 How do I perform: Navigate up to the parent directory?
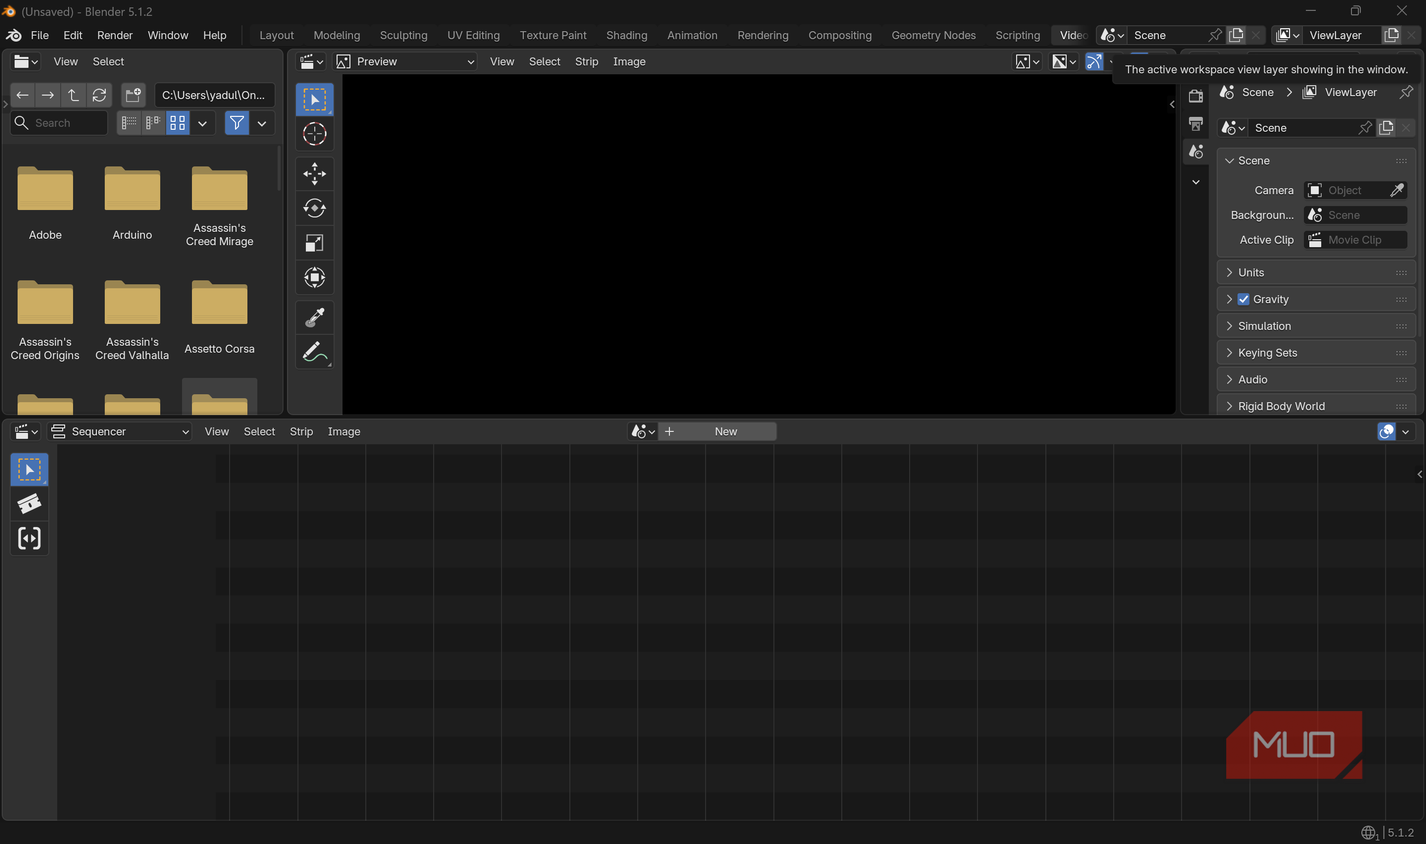73,95
